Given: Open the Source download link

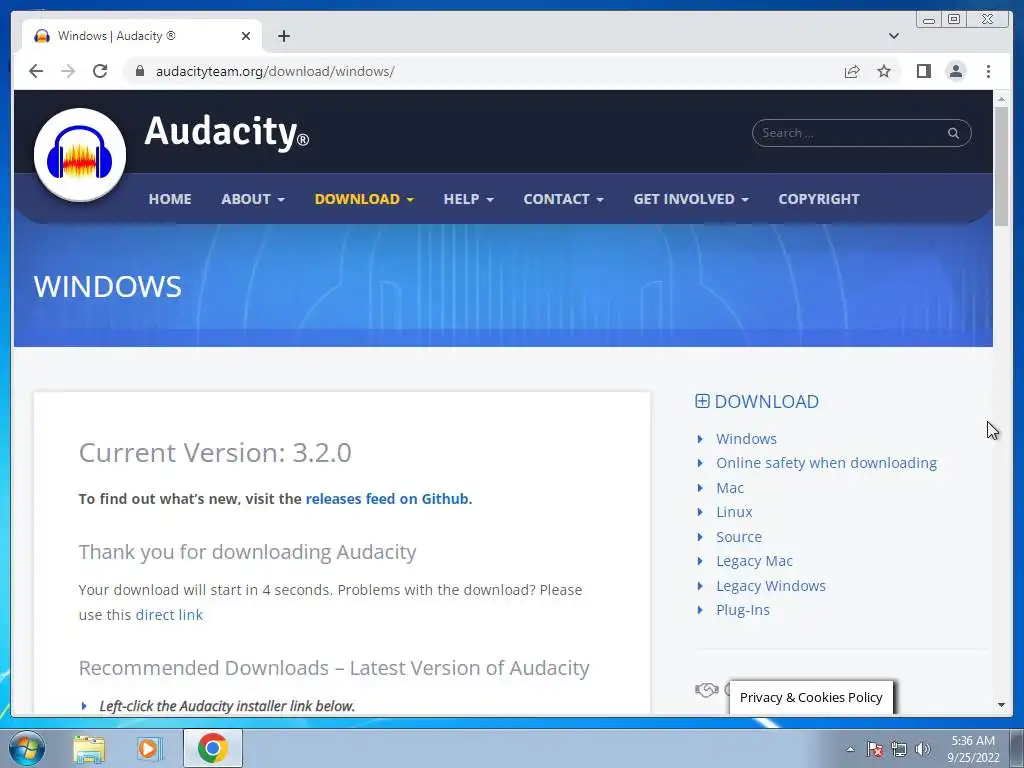Looking at the screenshot, I should [x=739, y=537].
